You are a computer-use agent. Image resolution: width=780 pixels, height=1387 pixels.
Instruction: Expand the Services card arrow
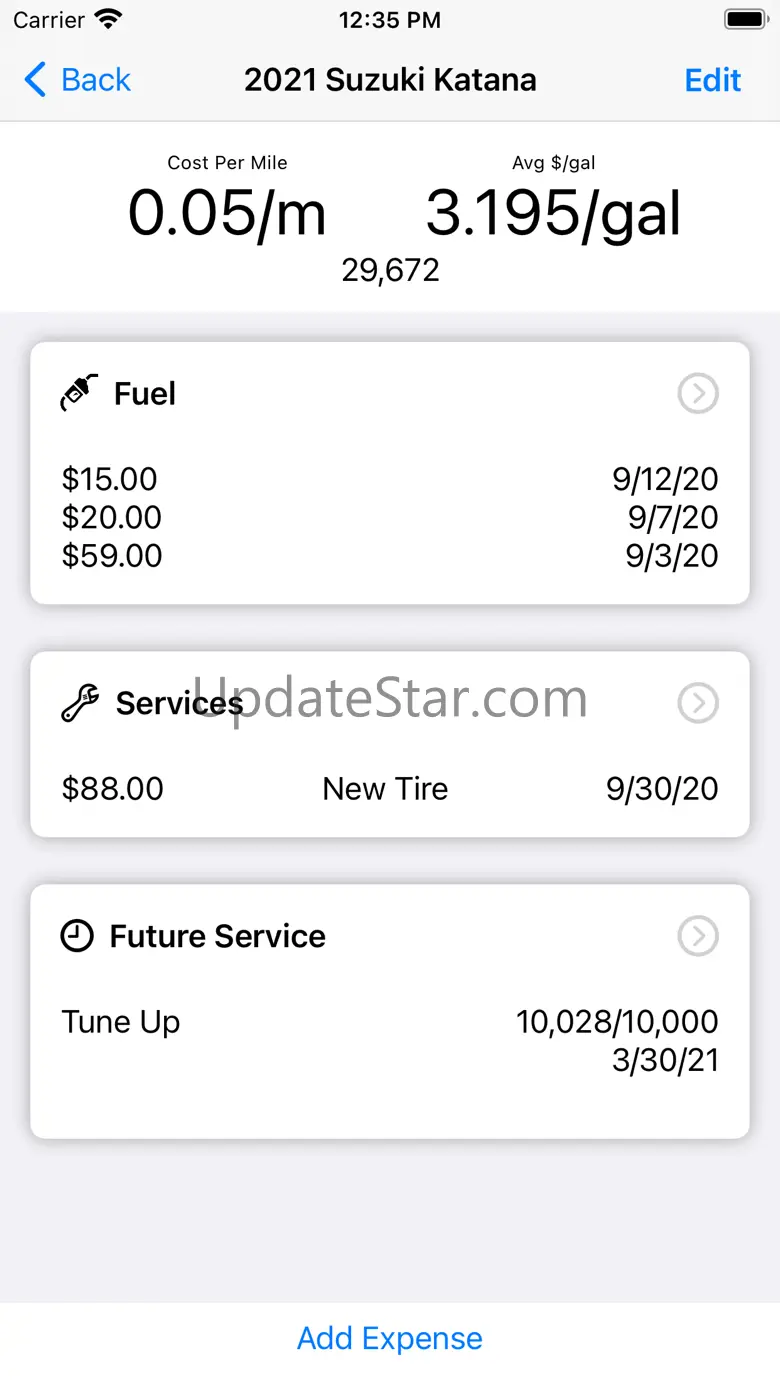[698, 703]
